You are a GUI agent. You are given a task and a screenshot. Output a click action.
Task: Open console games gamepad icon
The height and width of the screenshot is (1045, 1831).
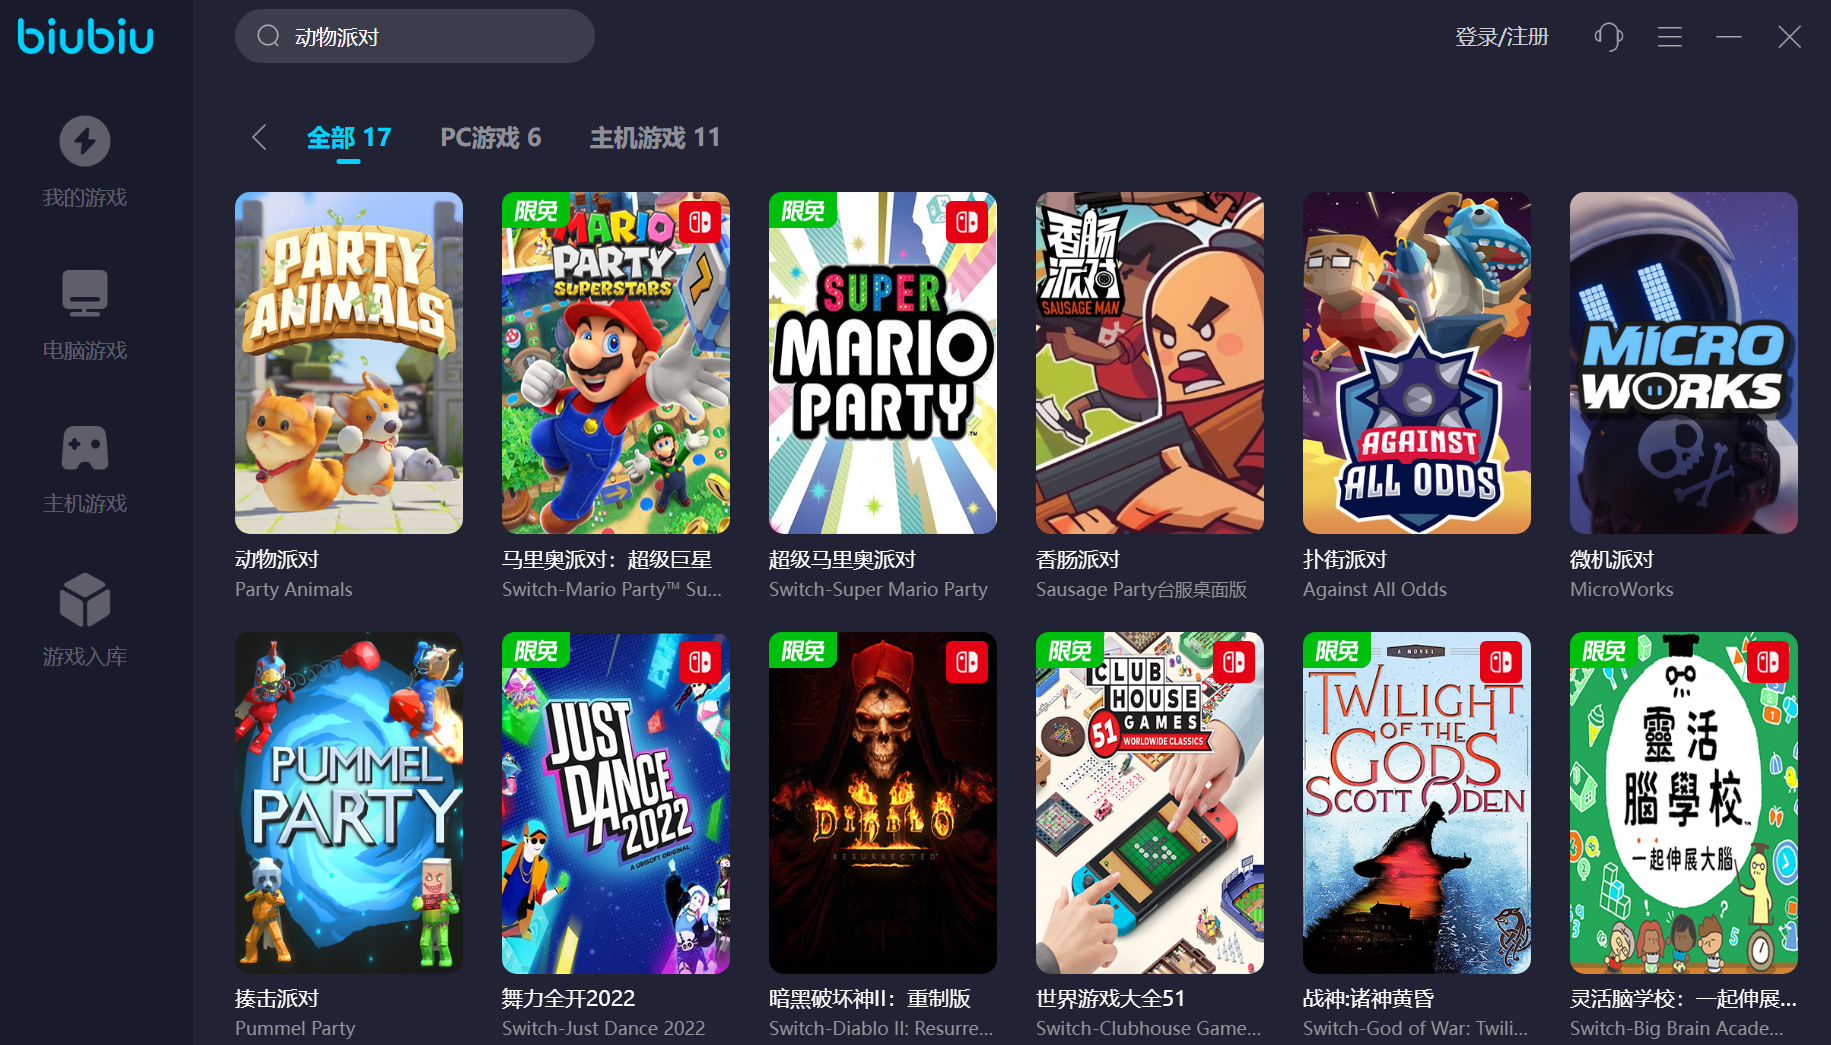(x=85, y=447)
